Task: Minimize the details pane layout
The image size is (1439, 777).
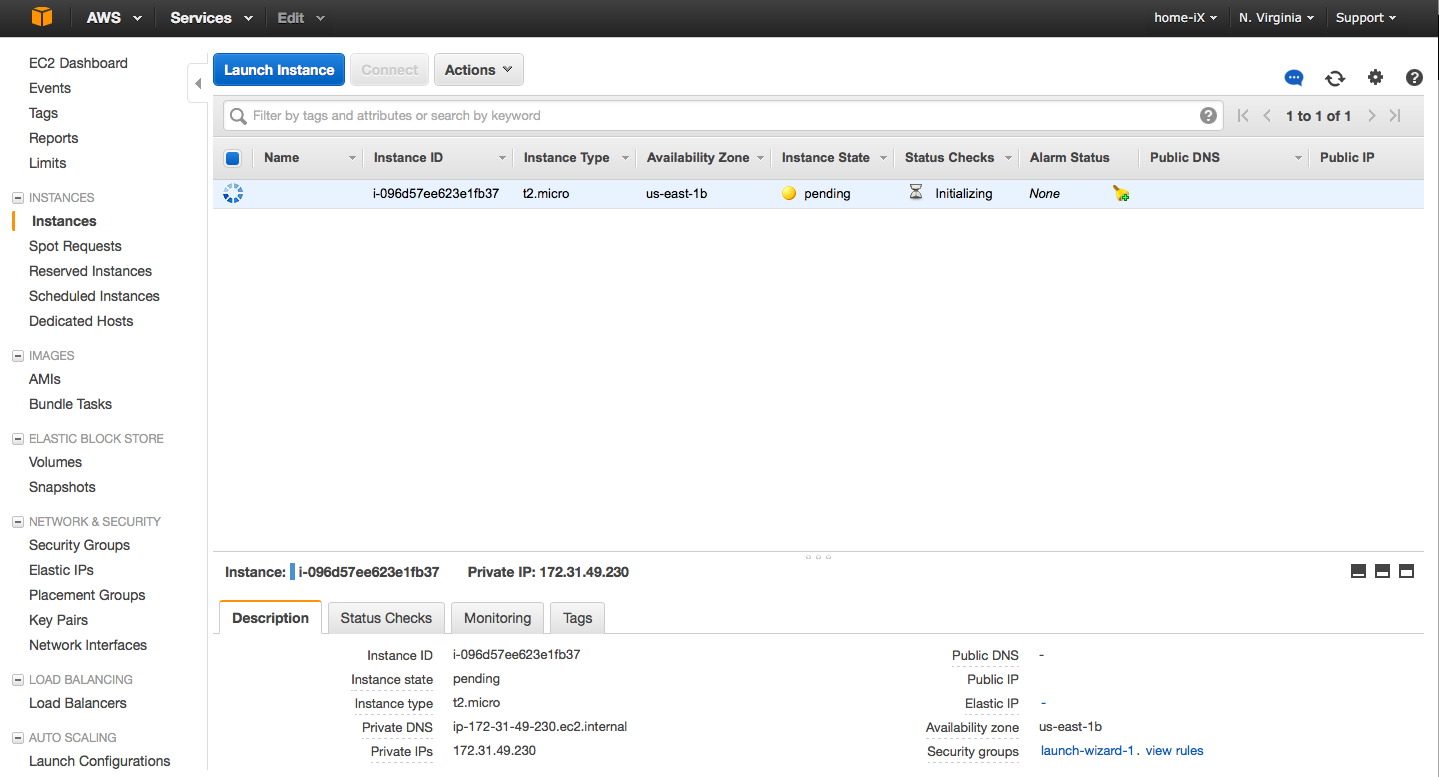Action: [1358, 571]
